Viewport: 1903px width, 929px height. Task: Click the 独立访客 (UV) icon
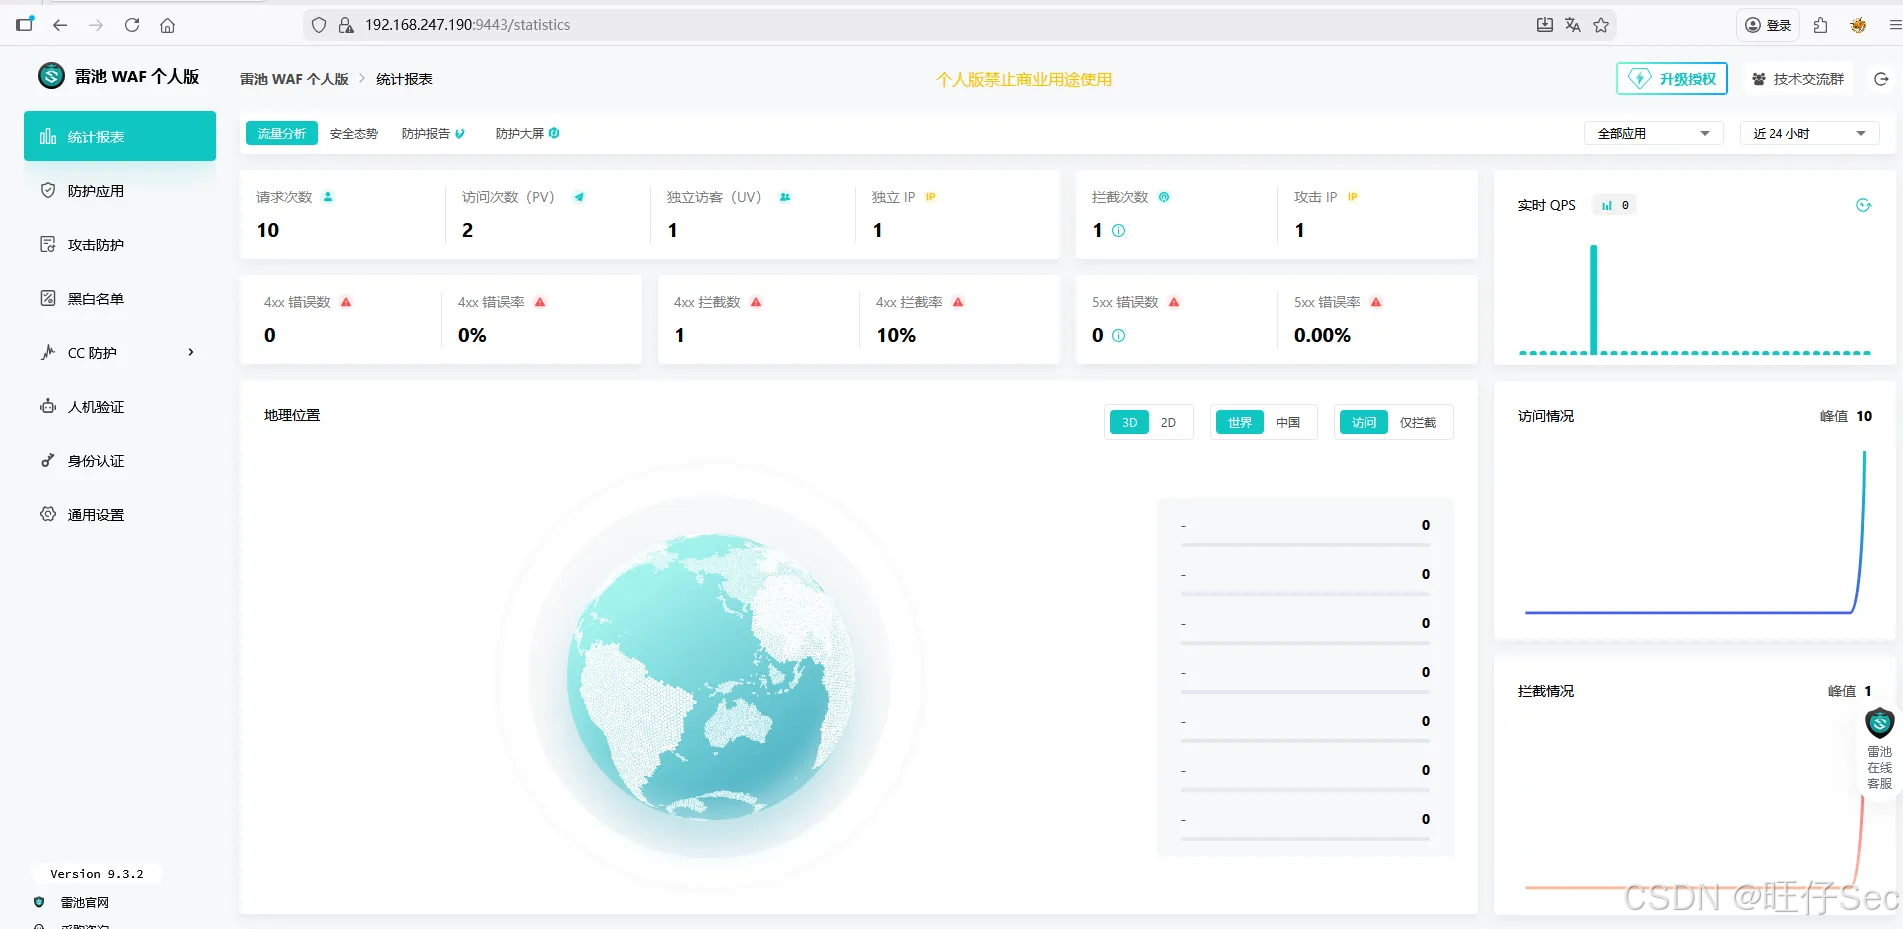click(x=785, y=197)
